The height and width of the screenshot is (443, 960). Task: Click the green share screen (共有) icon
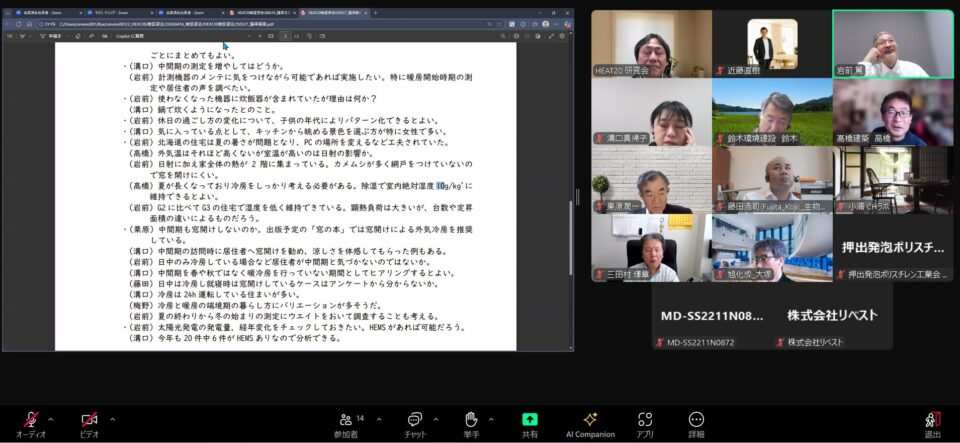coord(530,419)
